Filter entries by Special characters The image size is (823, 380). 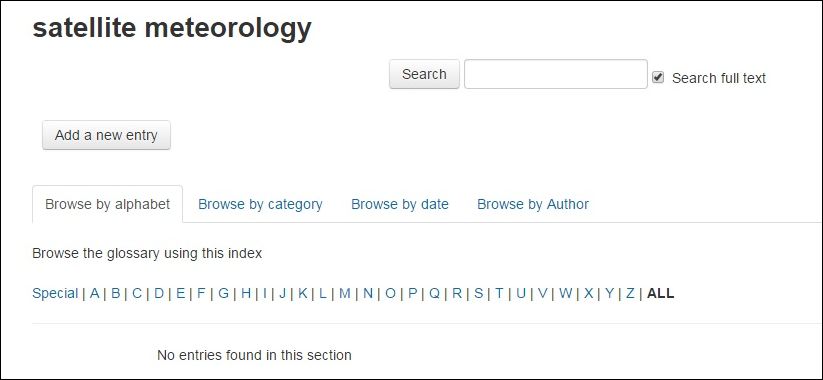click(55, 293)
